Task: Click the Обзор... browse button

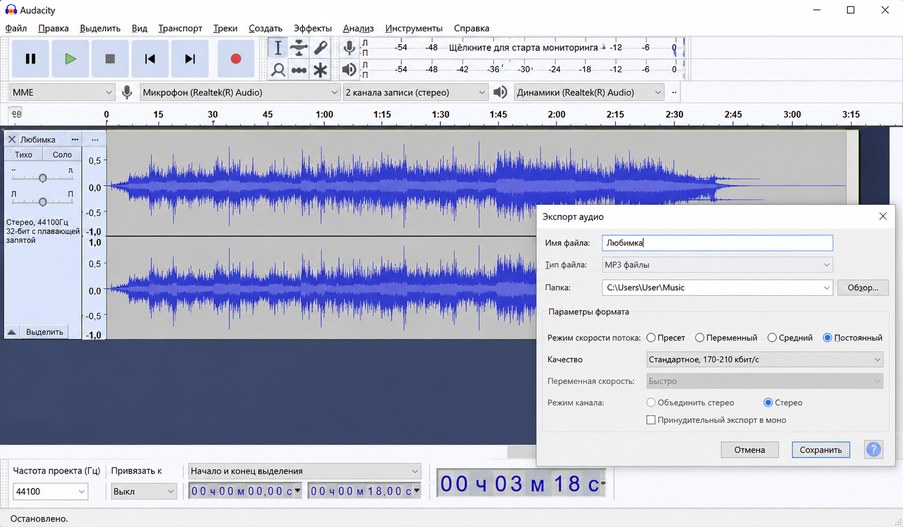Action: pyautogui.click(x=862, y=287)
